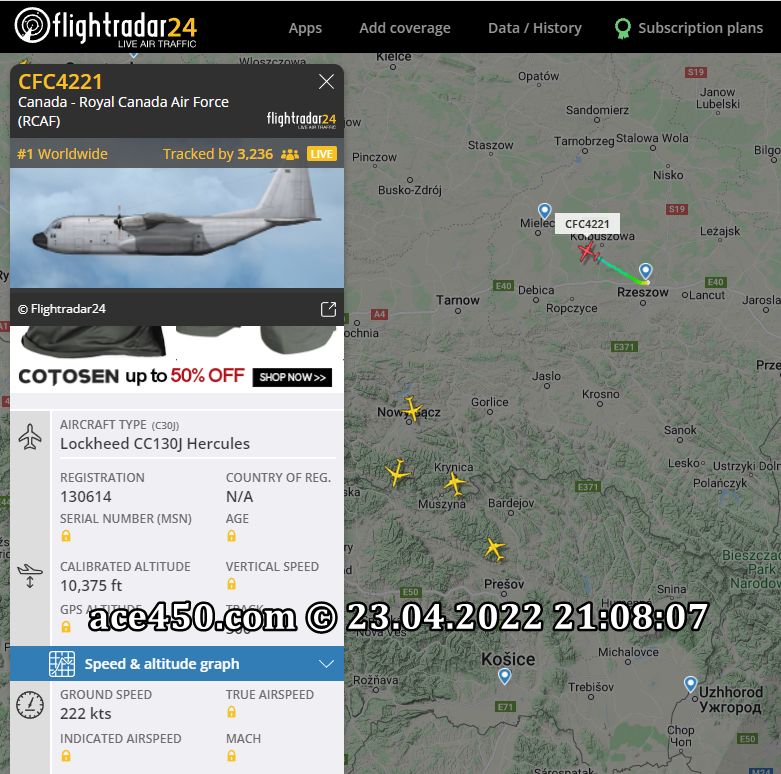The image size is (781, 774).
Task: Open external link icon on aircraft photo
Action: [x=328, y=309]
